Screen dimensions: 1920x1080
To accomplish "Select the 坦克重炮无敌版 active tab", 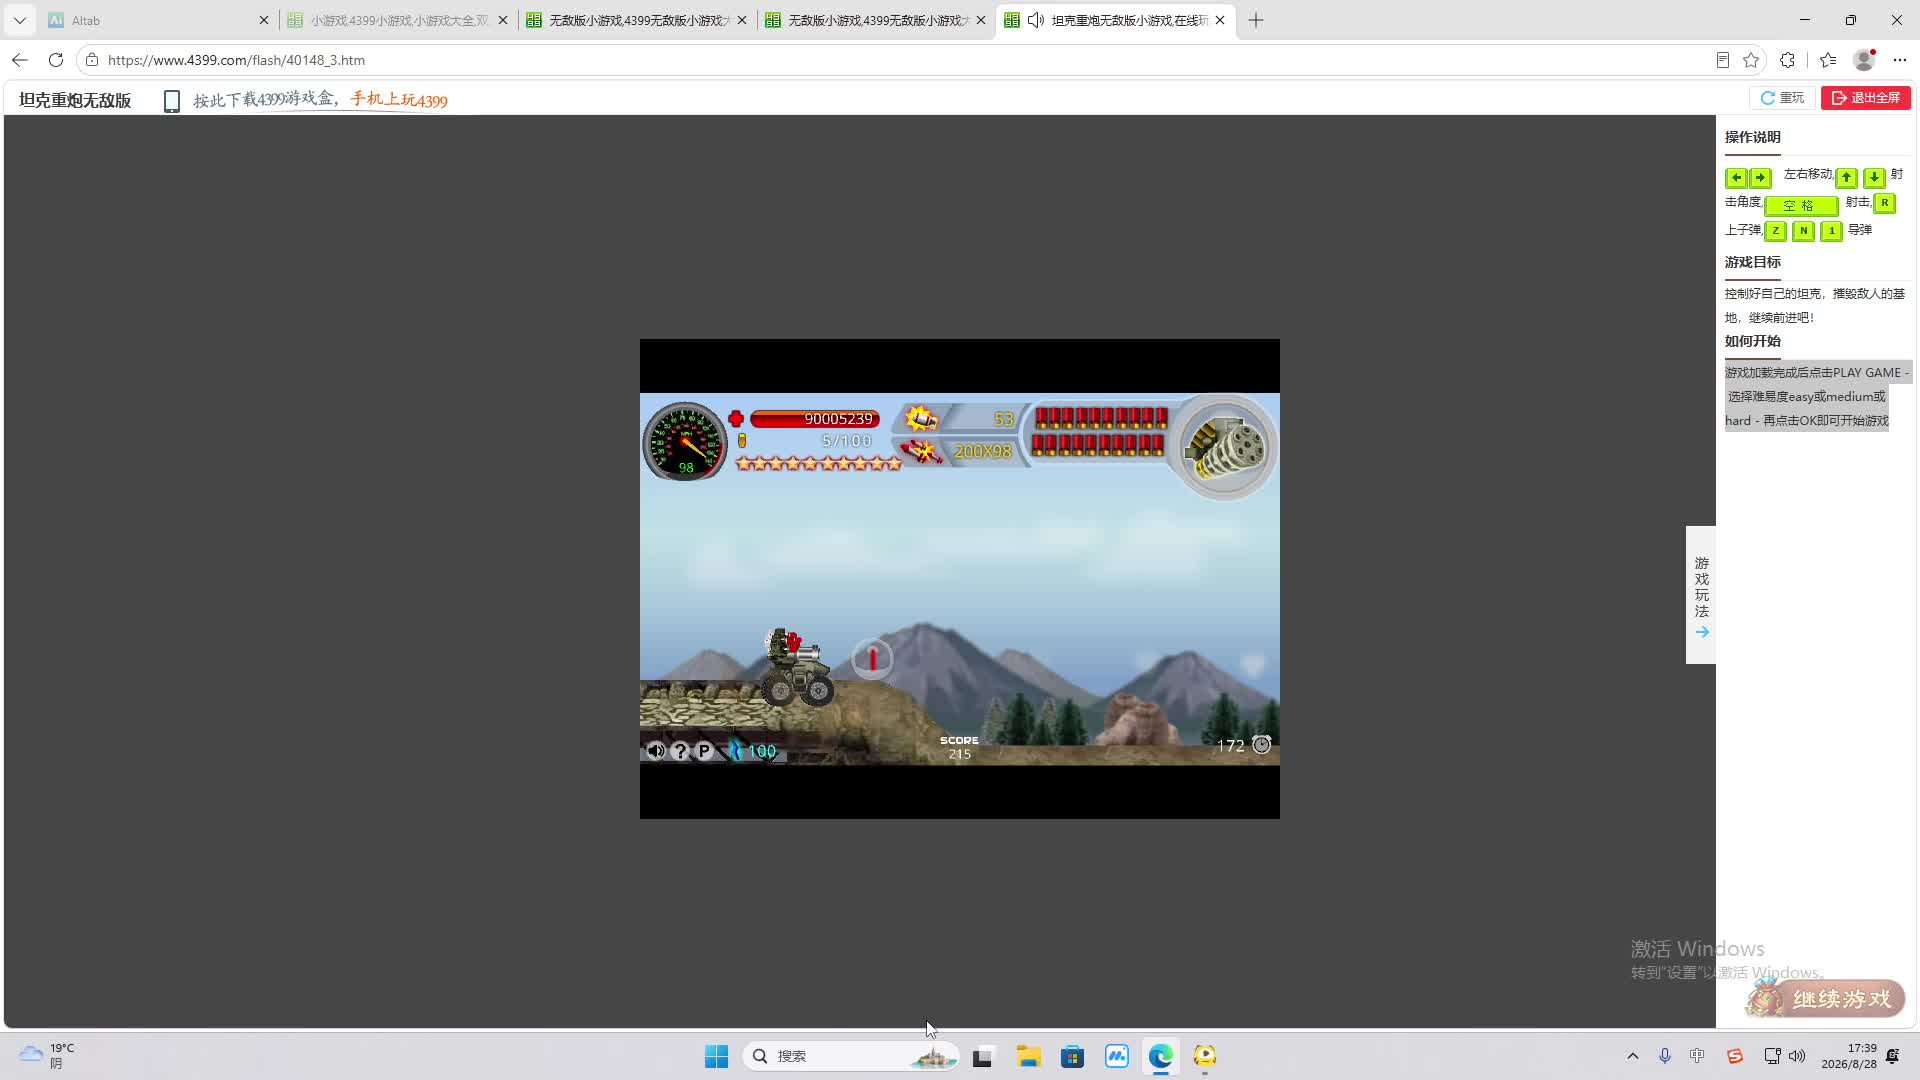I will [x=1116, y=20].
